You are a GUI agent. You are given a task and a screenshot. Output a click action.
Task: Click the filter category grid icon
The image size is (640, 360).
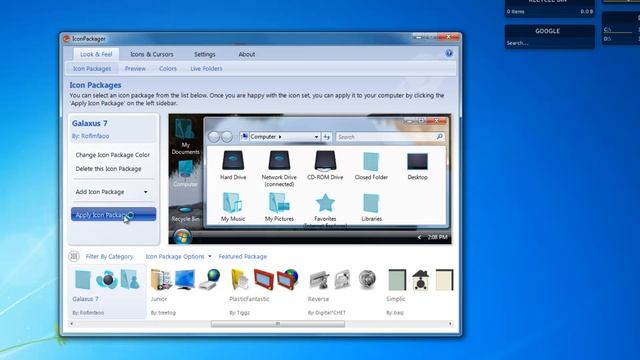(74, 256)
